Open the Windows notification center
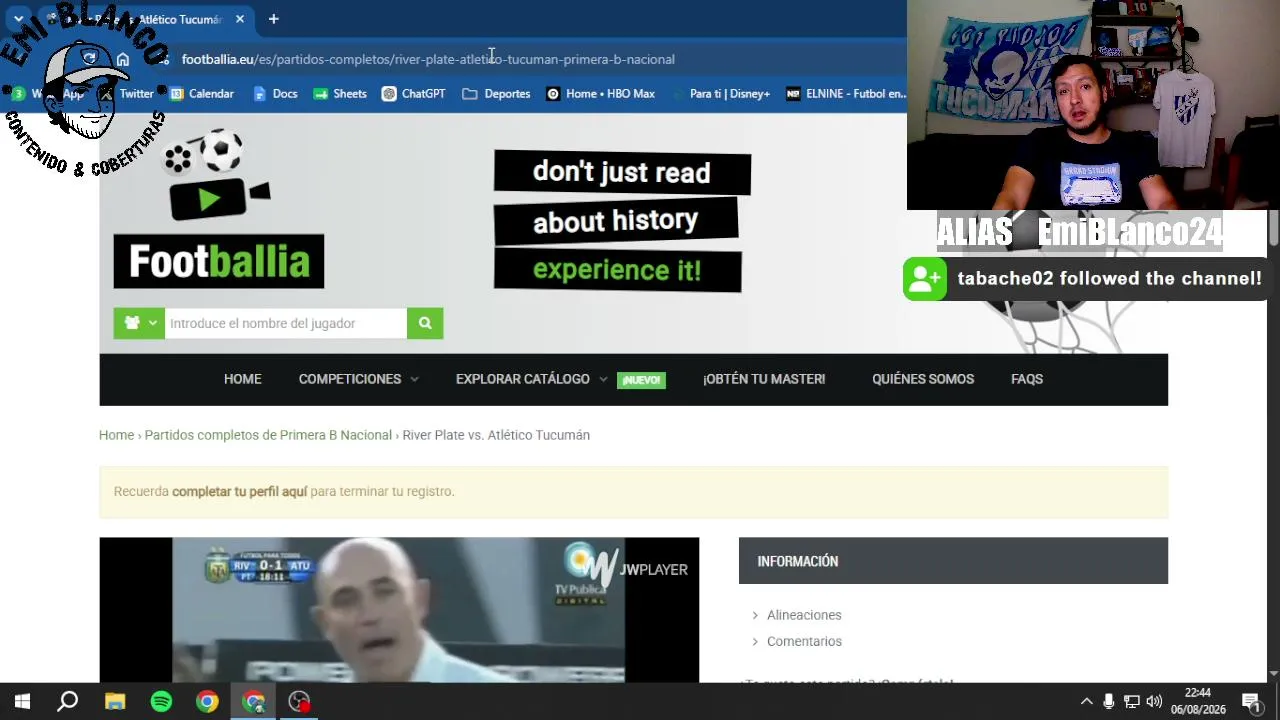Image resolution: width=1280 pixels, height=720 pixels. [x=1251, y=701]
